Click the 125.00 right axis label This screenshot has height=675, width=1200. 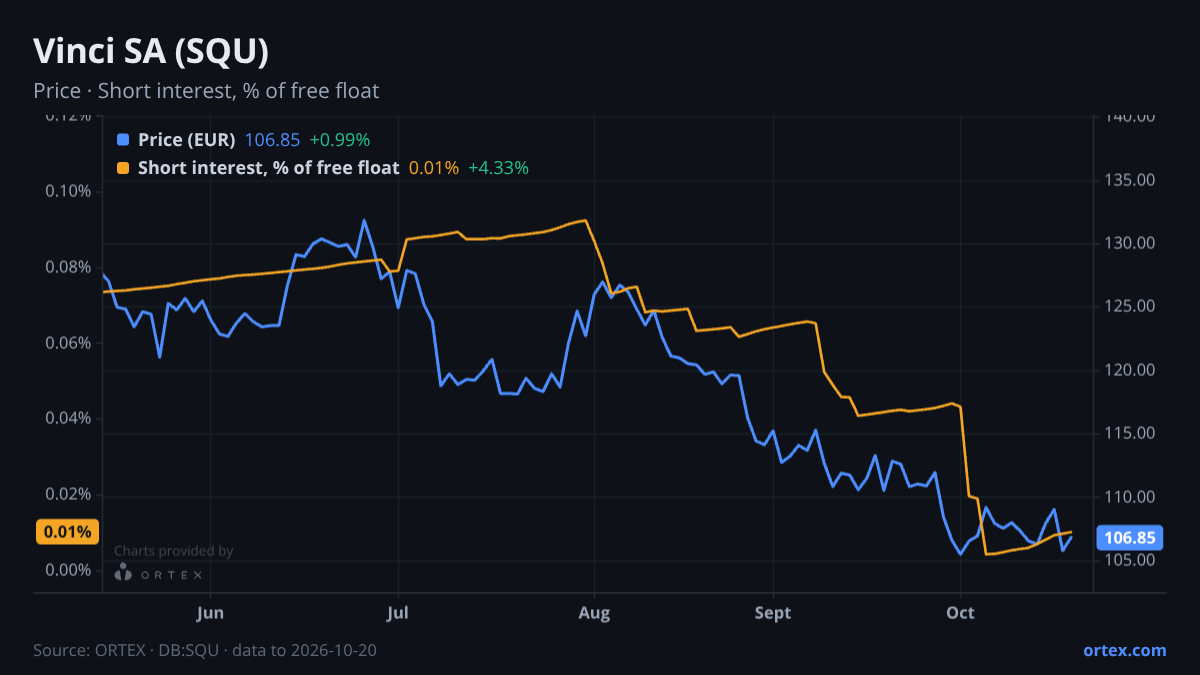click(1130, 306)
